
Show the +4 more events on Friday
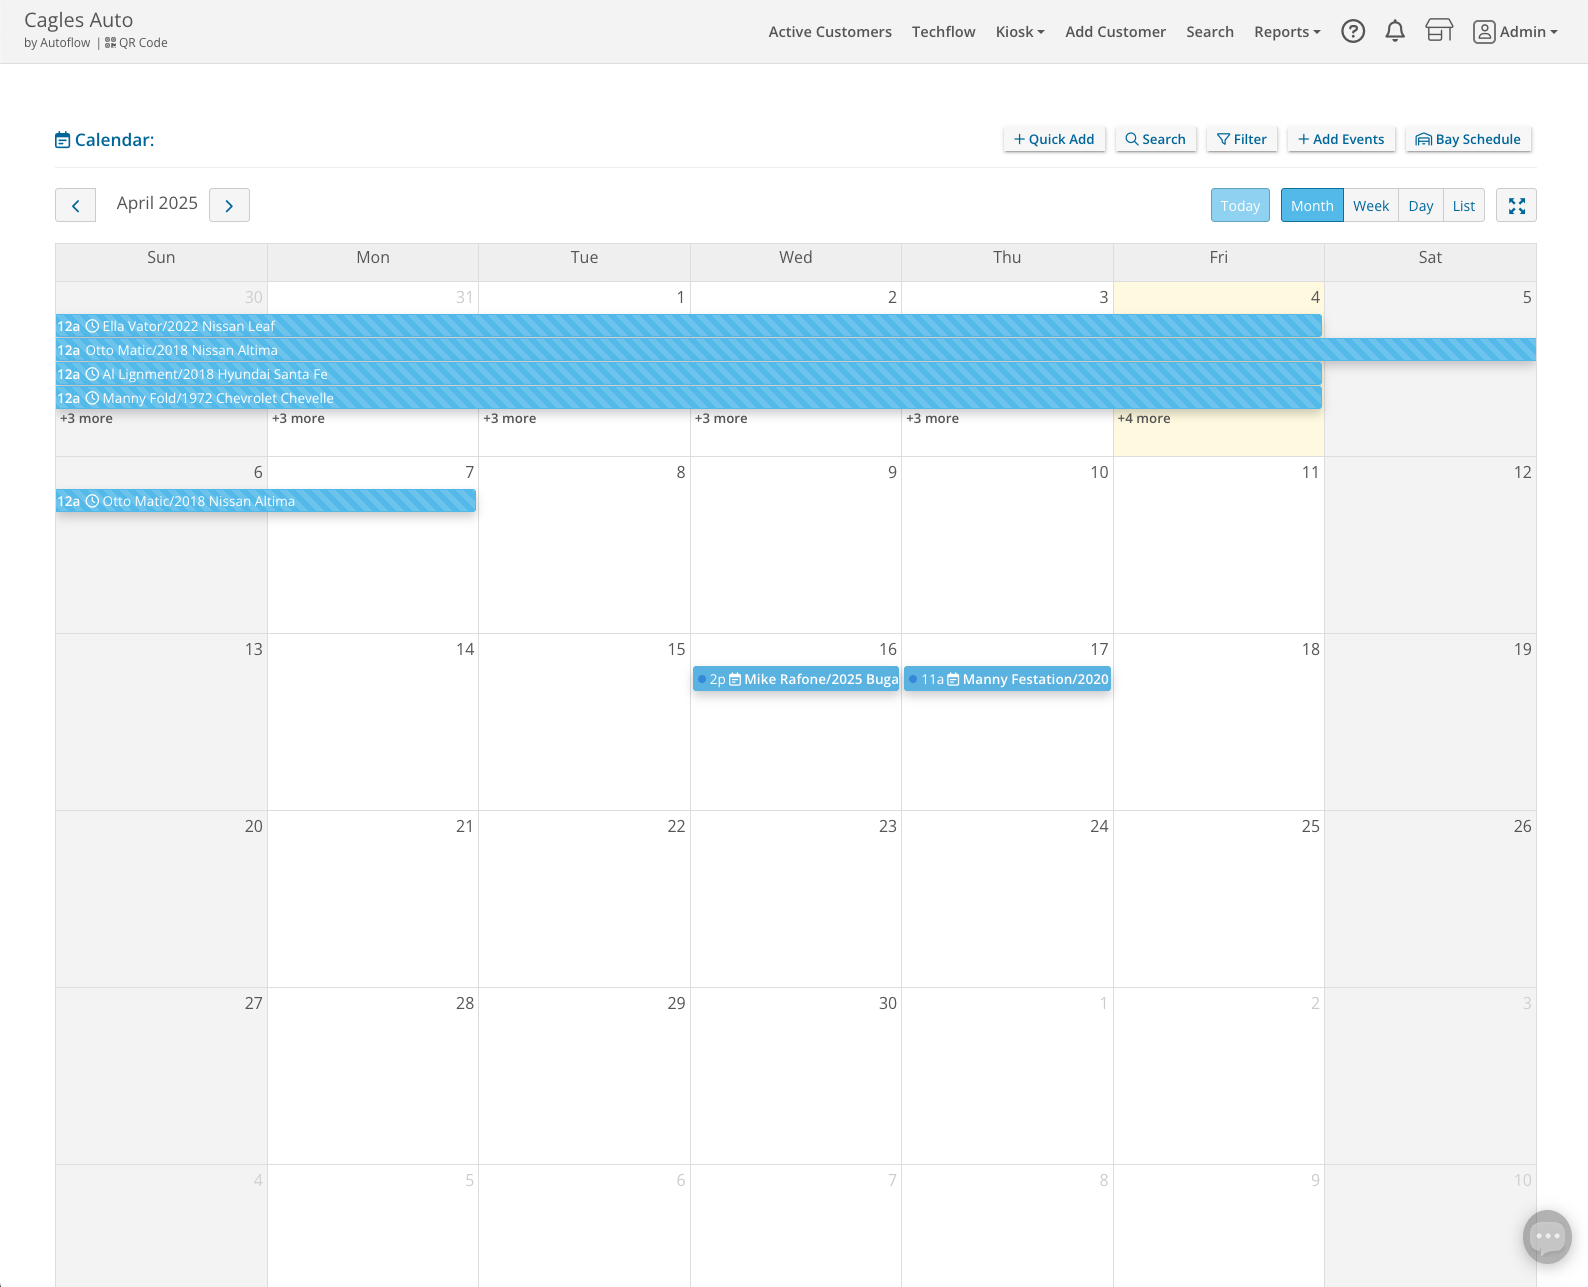tap(1144, 419)
